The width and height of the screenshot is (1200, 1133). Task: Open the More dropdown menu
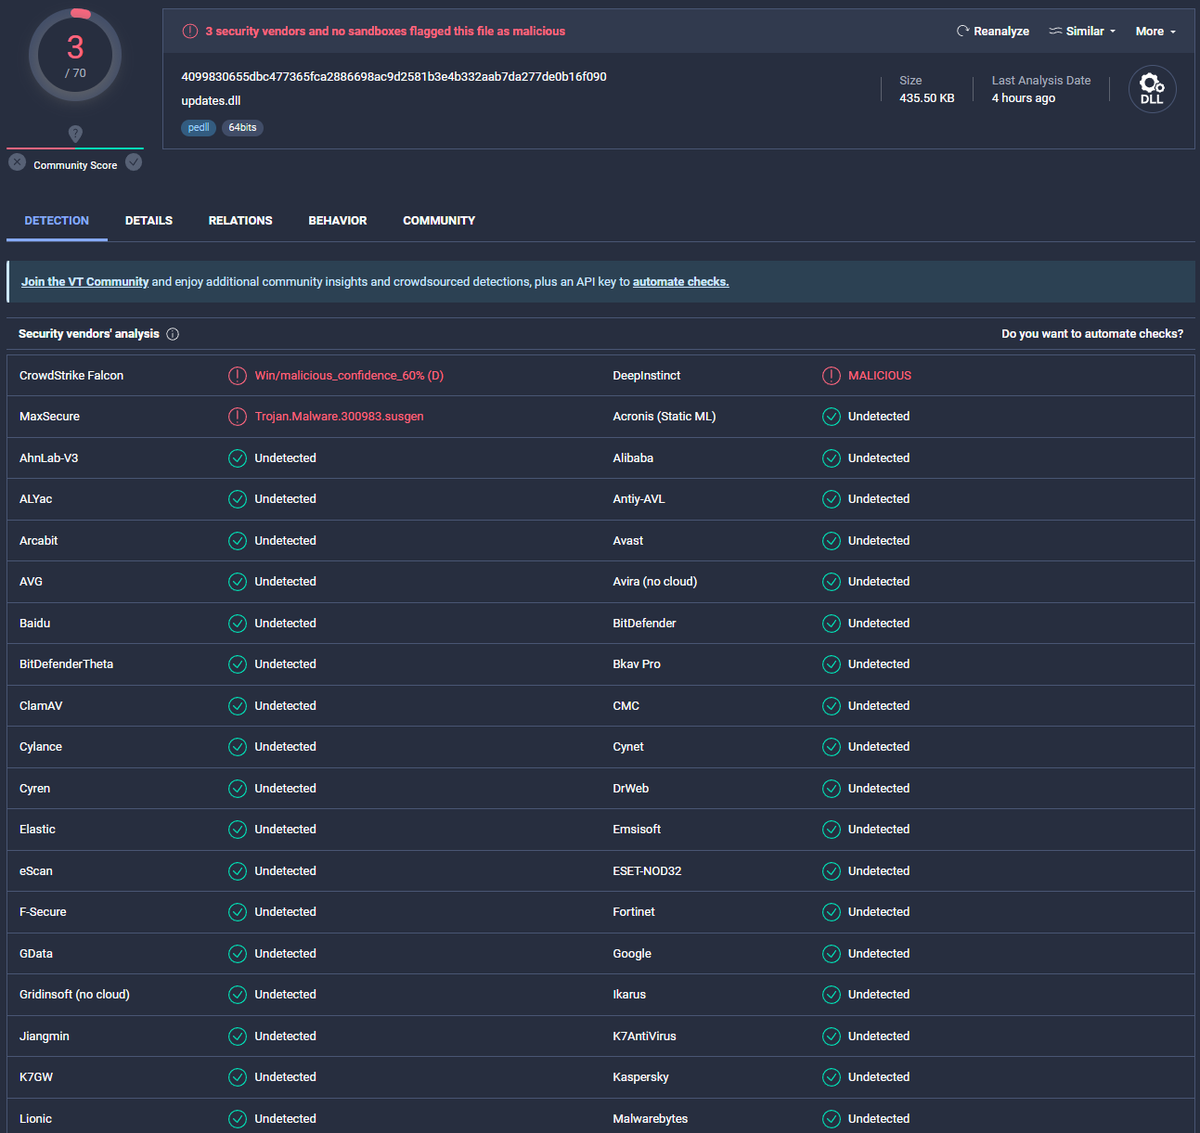(1155, 31)
